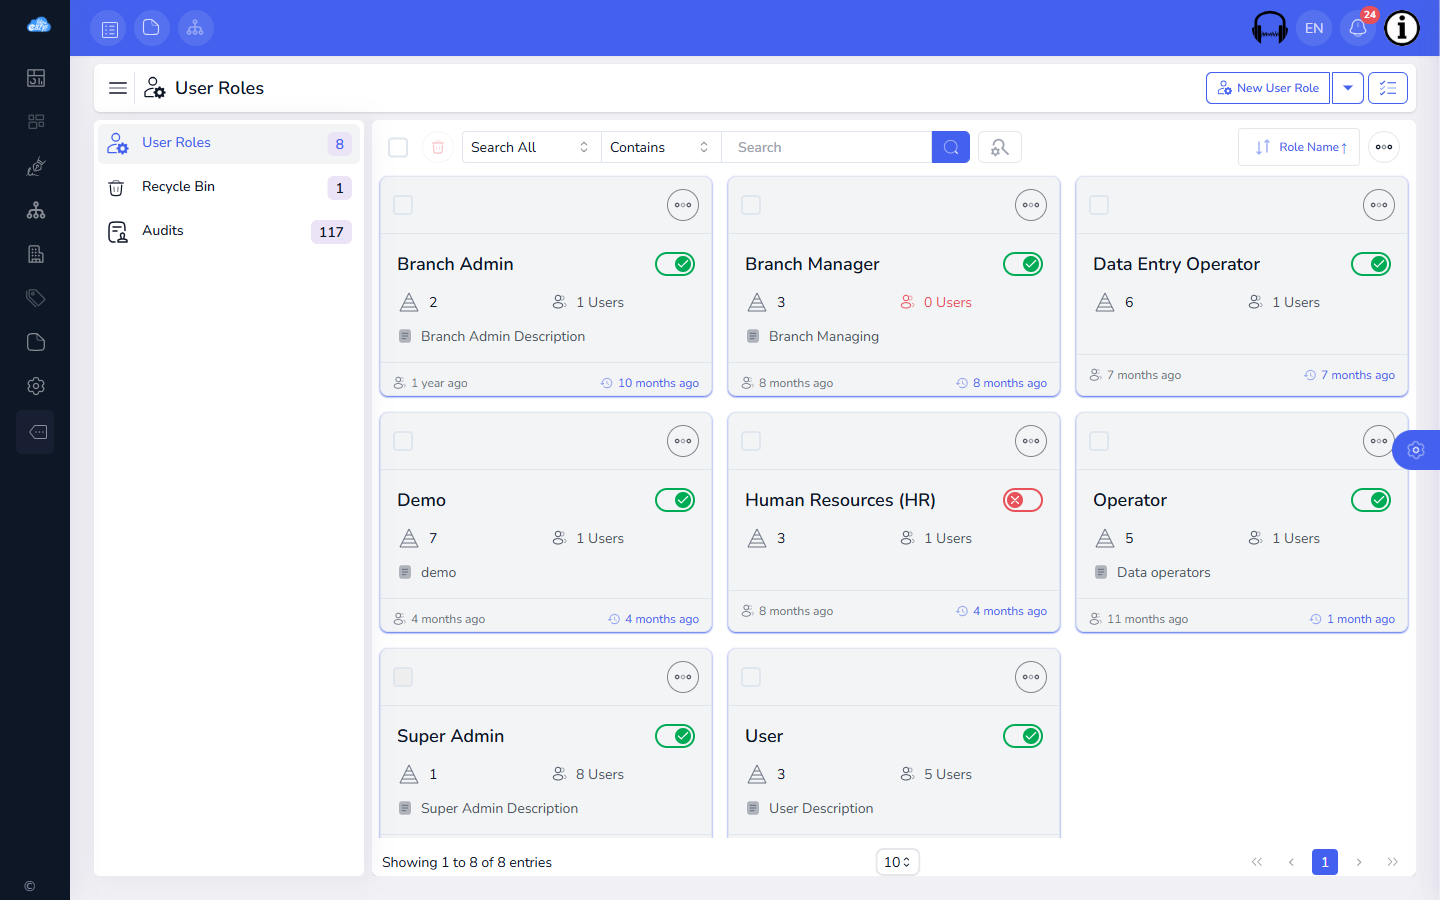Open the tags icon in left sidebar
1440x900 pixels.
point(36,298)
